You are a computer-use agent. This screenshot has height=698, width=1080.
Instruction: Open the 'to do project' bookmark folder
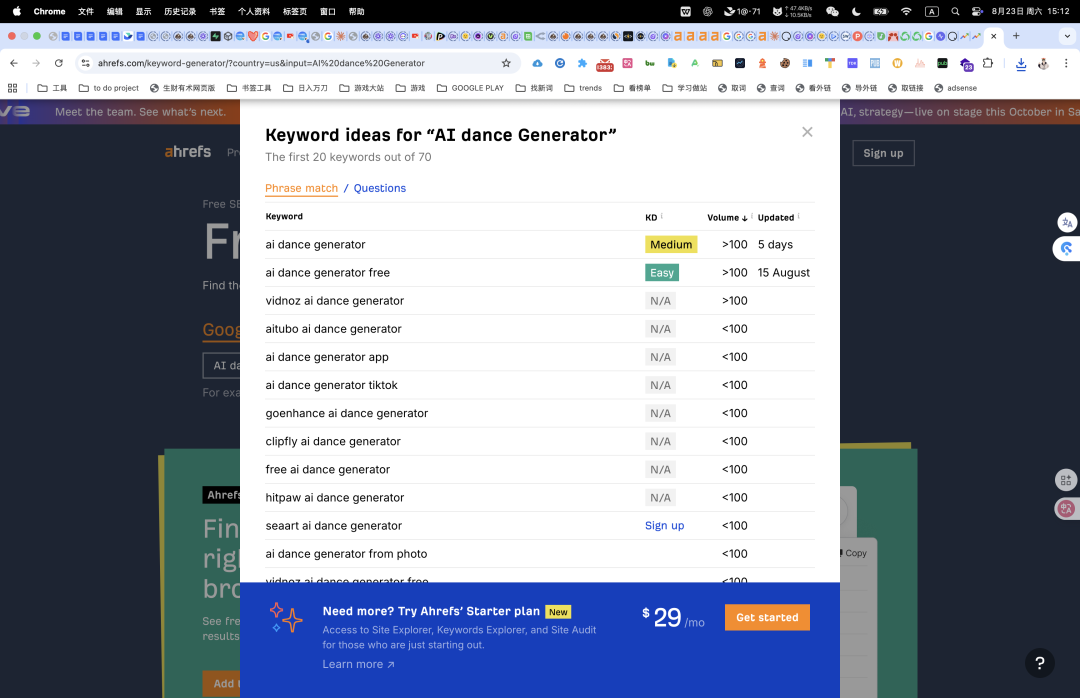(109, 88)
